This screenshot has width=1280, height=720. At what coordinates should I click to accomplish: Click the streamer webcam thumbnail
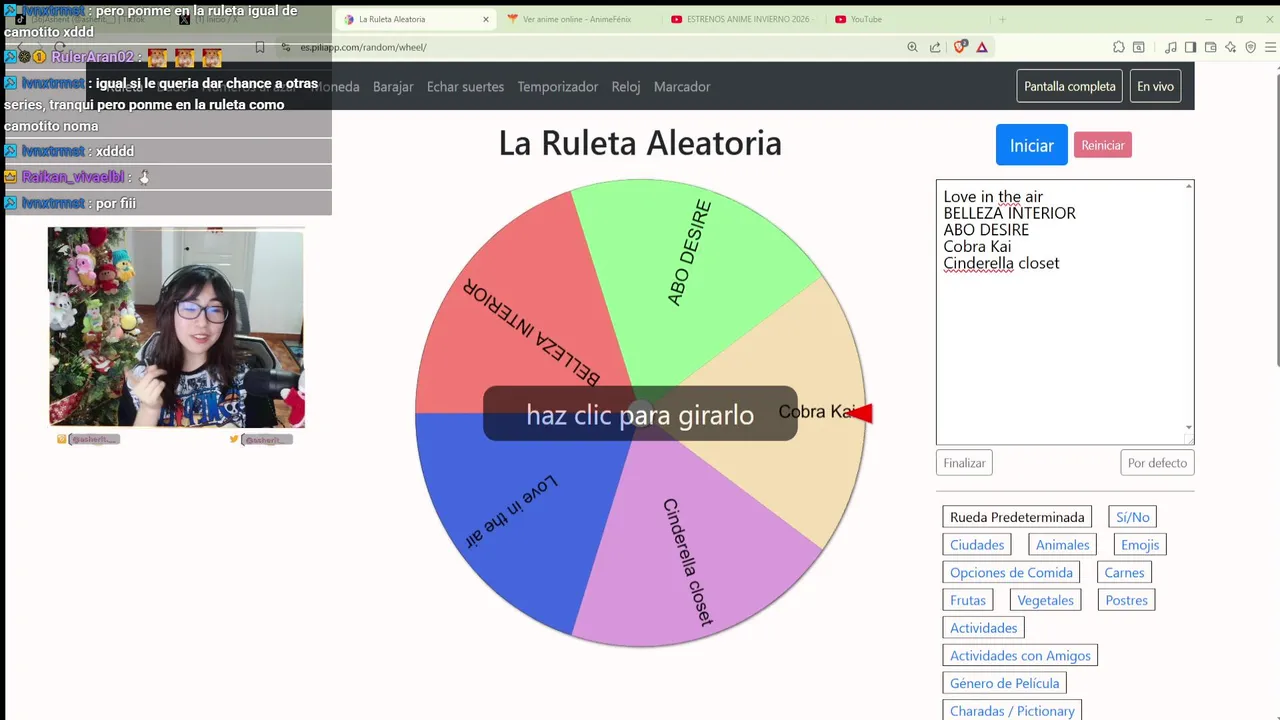[176, 327]
